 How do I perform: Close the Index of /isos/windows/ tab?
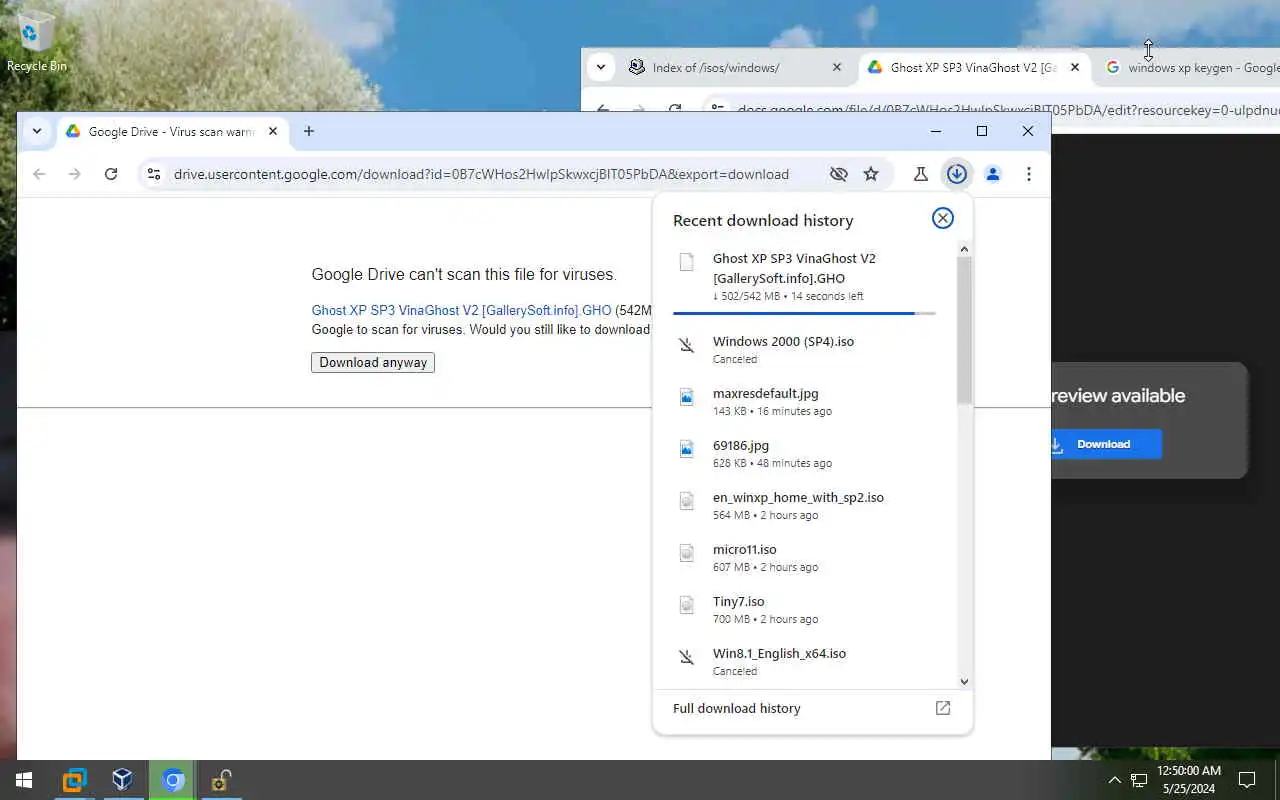(837, 68)
